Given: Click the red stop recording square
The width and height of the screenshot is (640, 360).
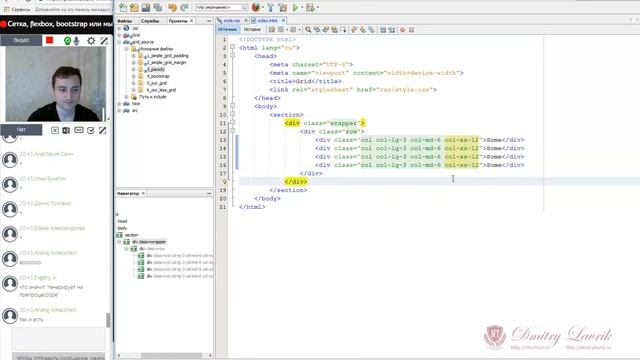Looking at the screenshot, I should pyautogui.click(x=49, y=40).
